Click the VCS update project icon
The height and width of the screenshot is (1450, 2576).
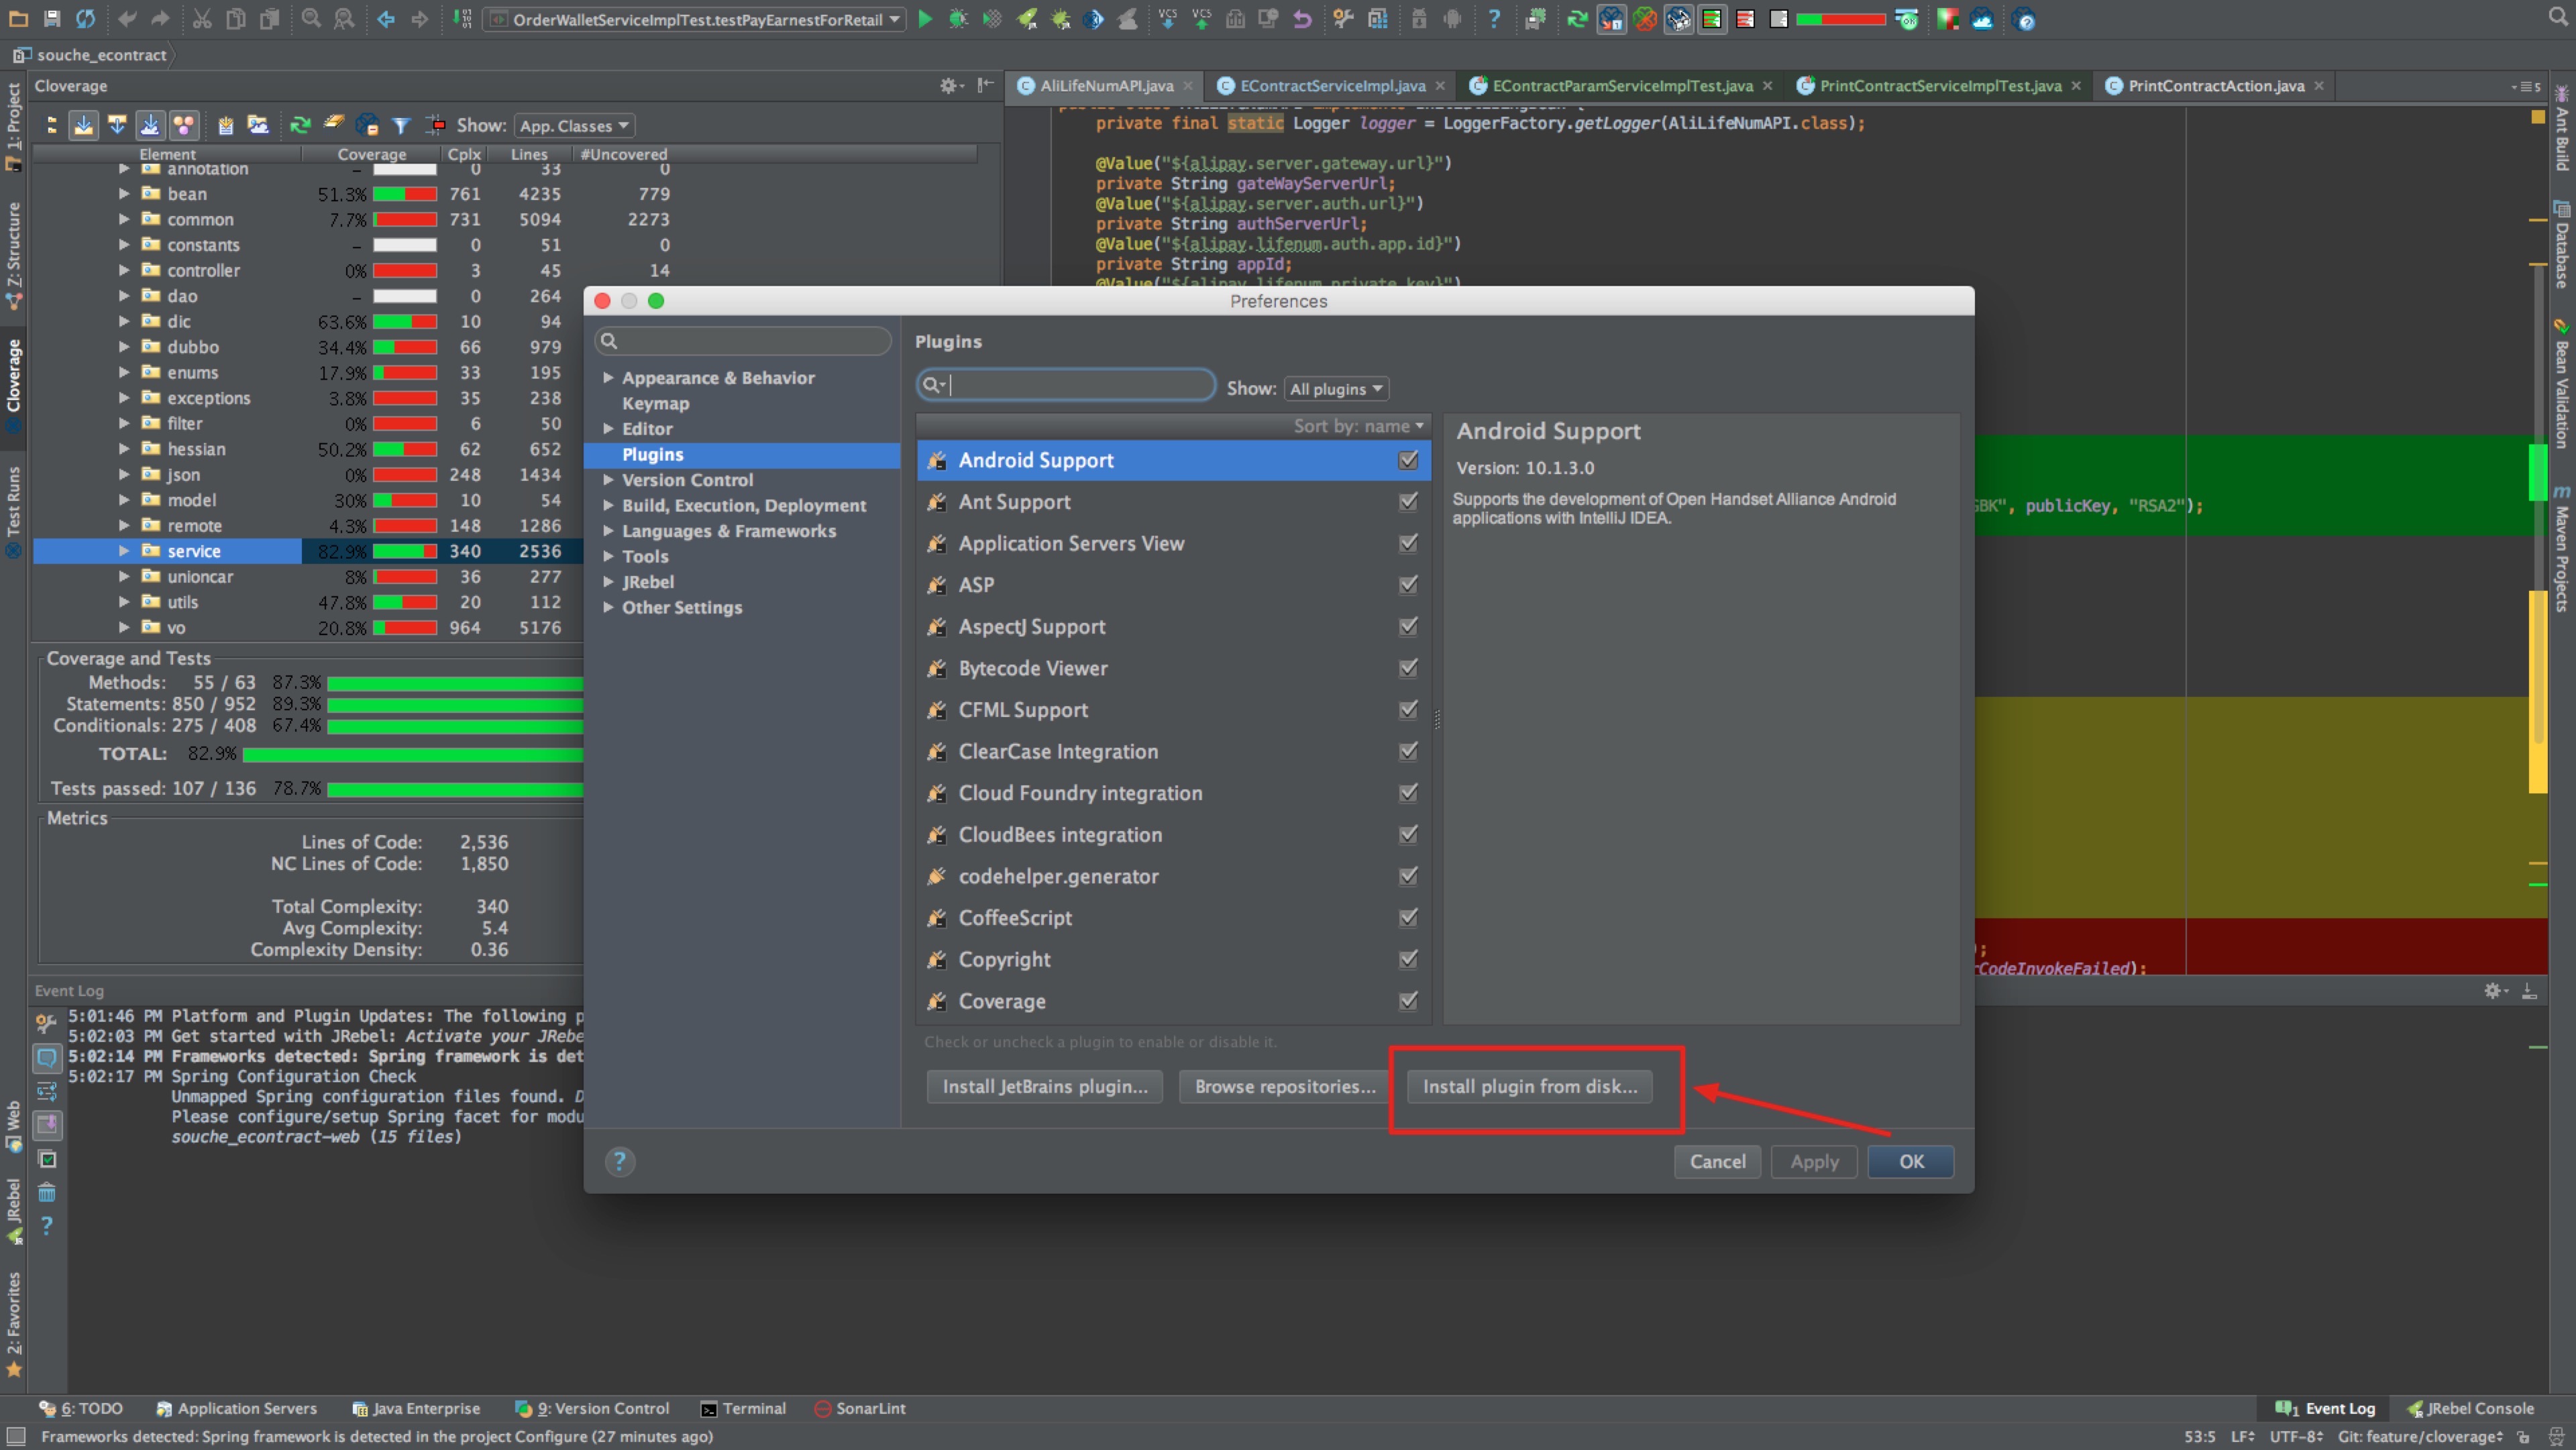click(1167, 19)
